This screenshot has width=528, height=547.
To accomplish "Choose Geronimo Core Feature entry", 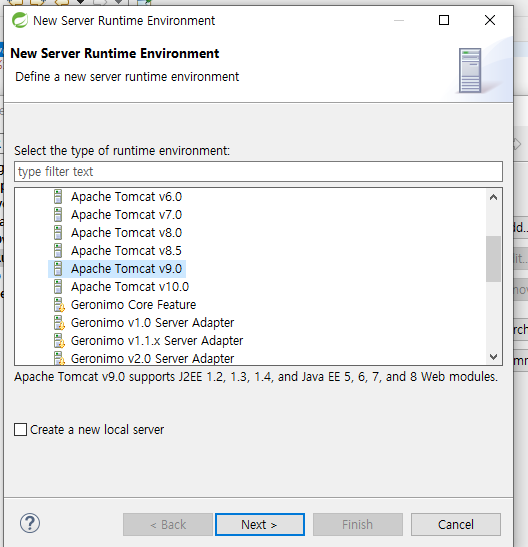I will coord(133,305).
